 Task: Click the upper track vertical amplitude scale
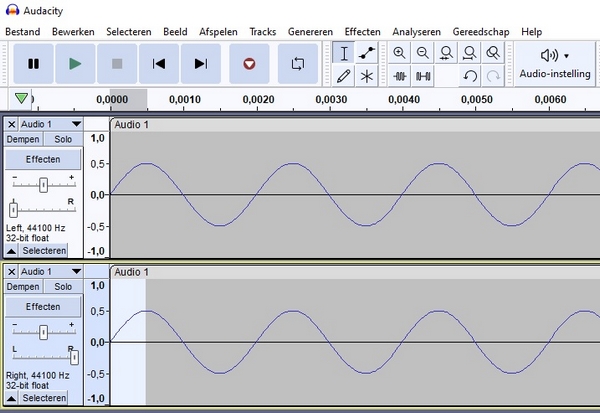point(97,194)
